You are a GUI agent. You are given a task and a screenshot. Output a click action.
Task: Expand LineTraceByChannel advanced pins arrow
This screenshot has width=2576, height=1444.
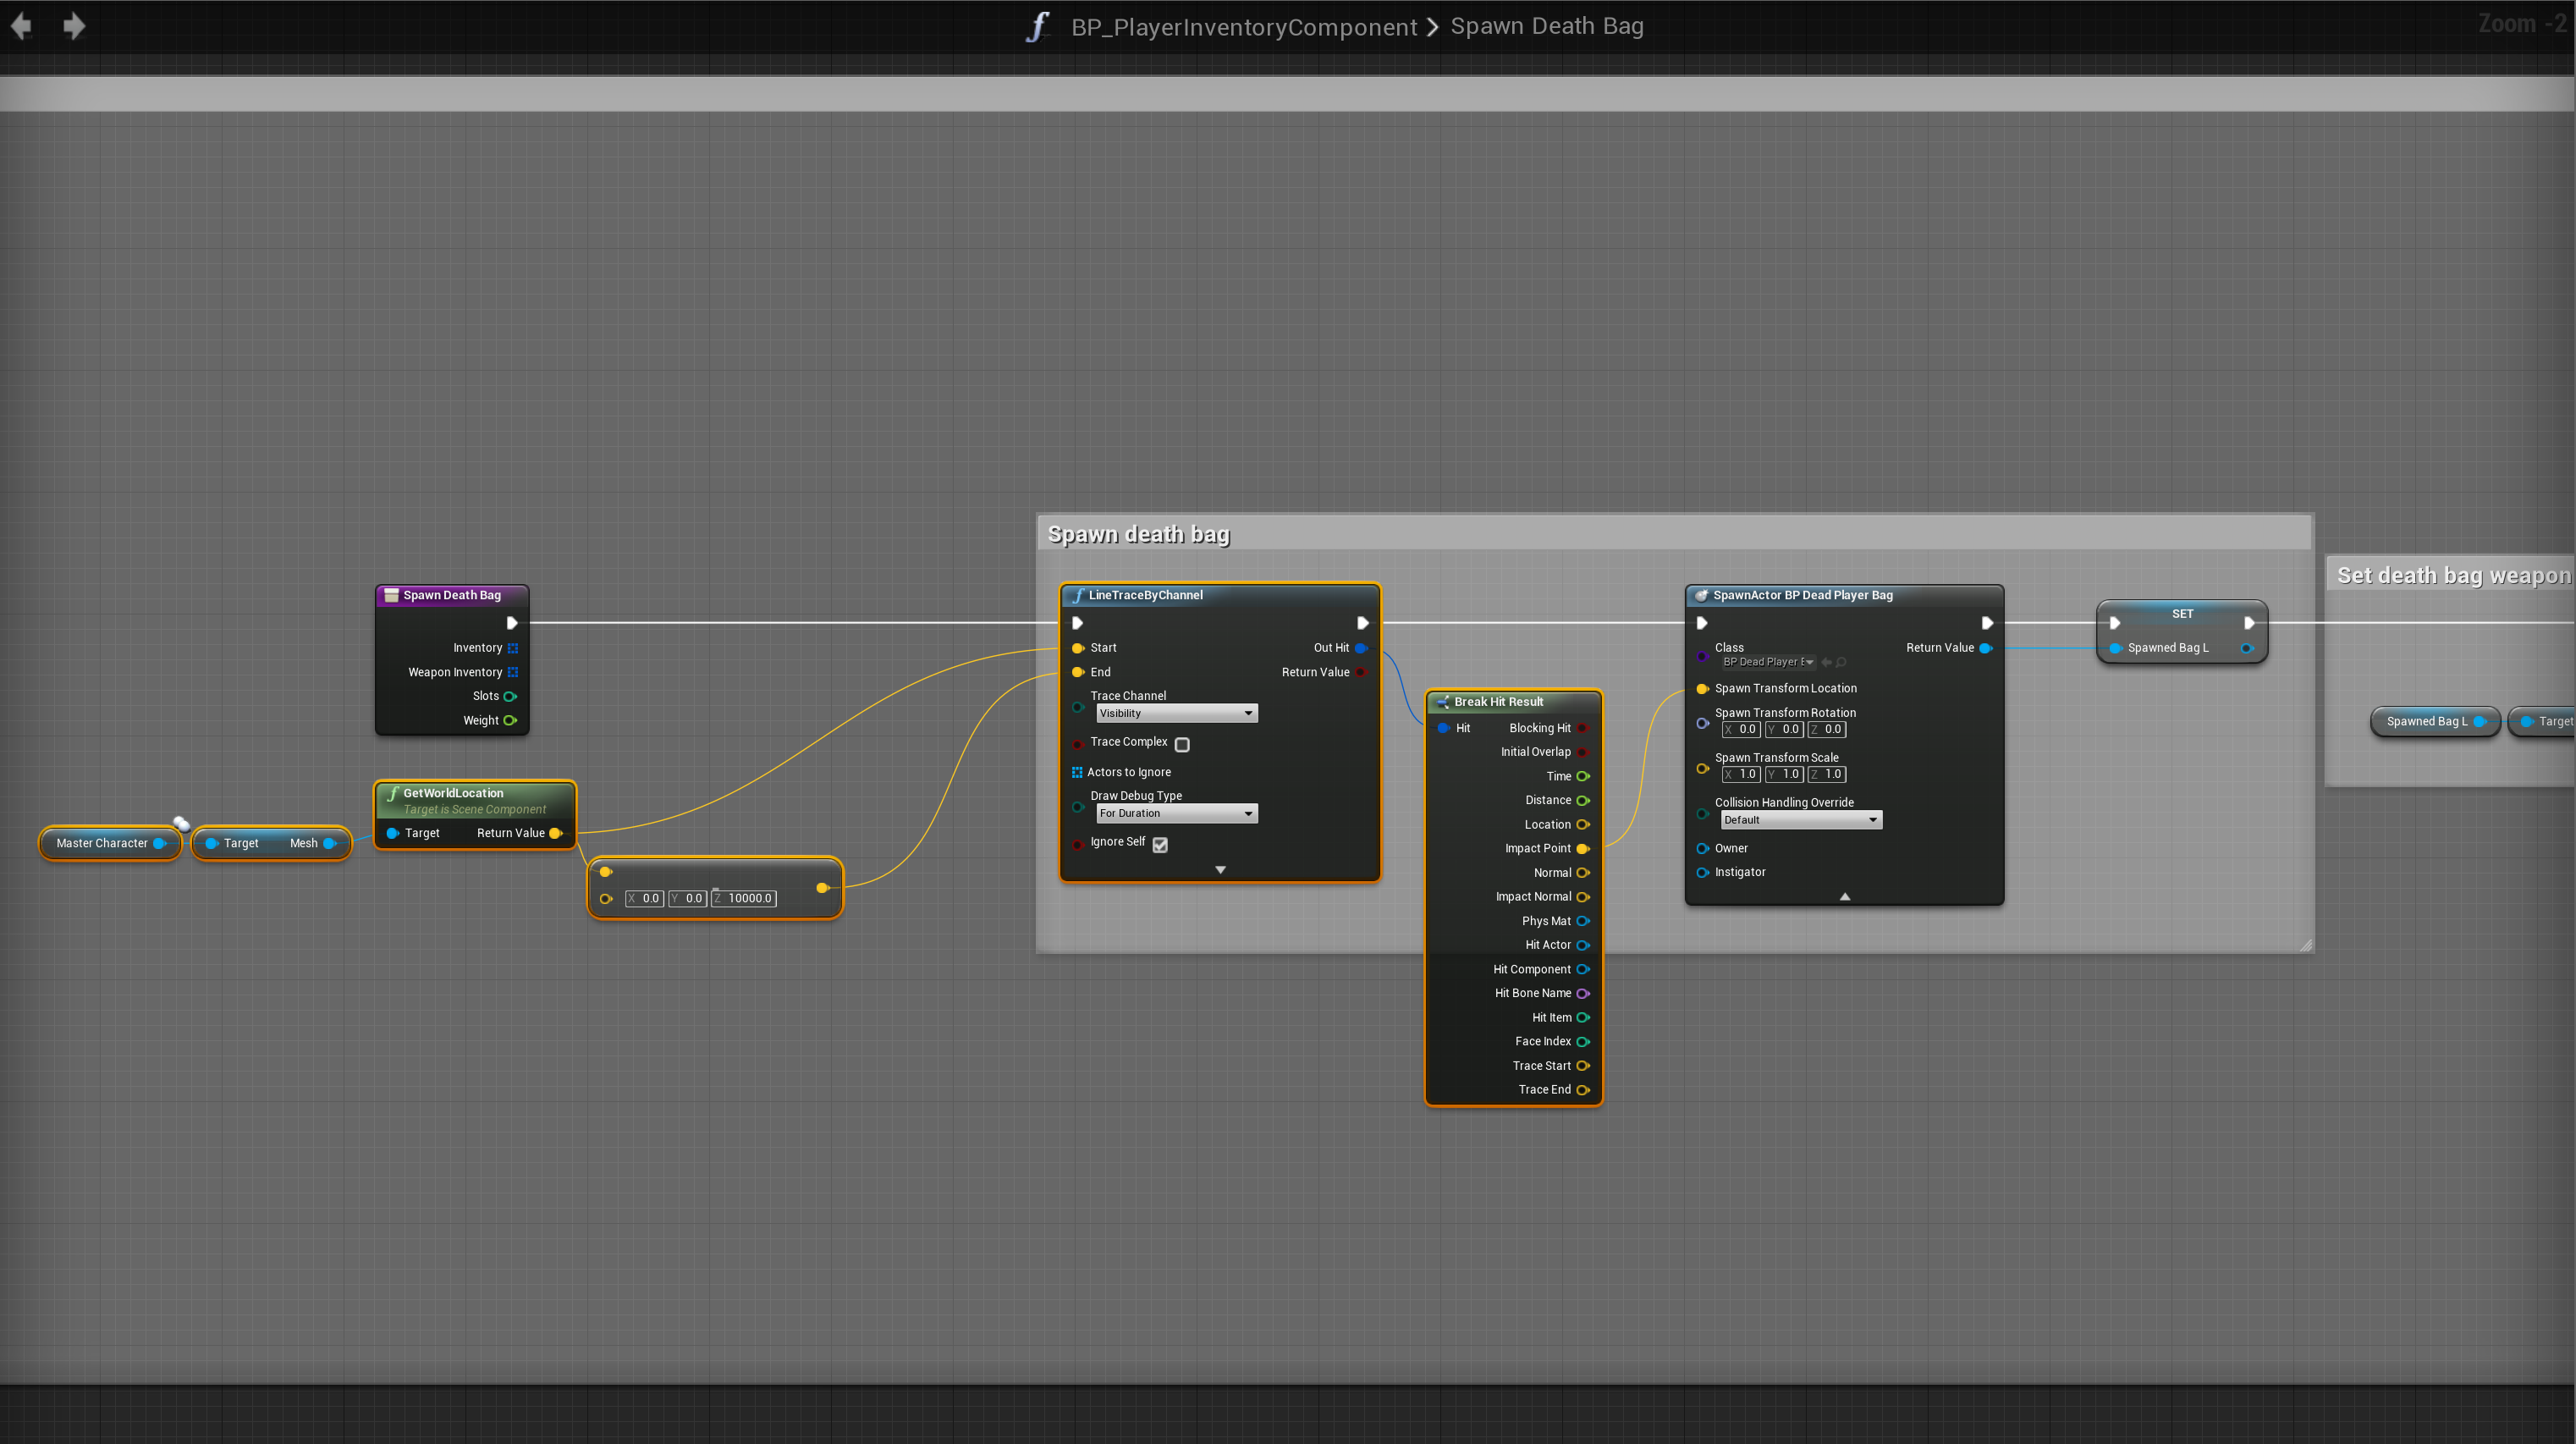(x=1220, y=870)
